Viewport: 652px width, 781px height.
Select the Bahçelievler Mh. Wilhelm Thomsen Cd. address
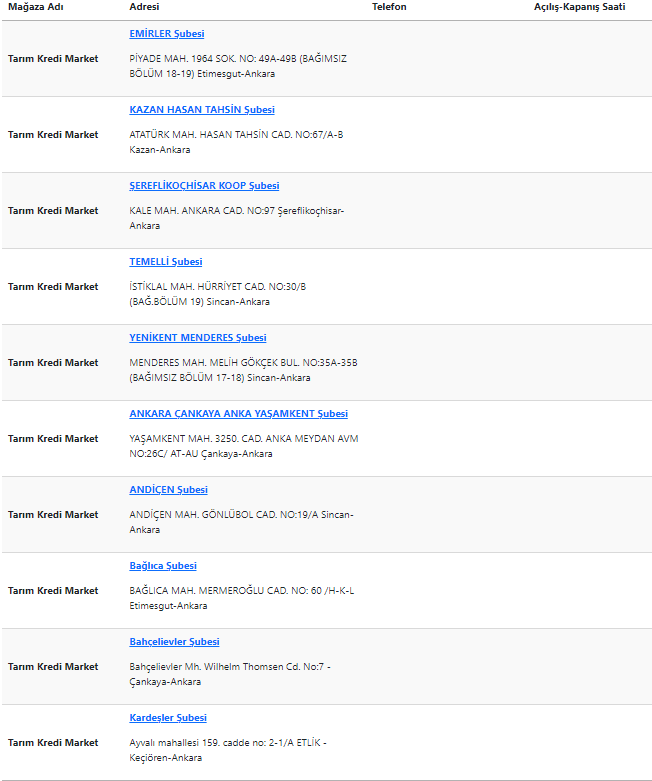[x=230, y=674]
